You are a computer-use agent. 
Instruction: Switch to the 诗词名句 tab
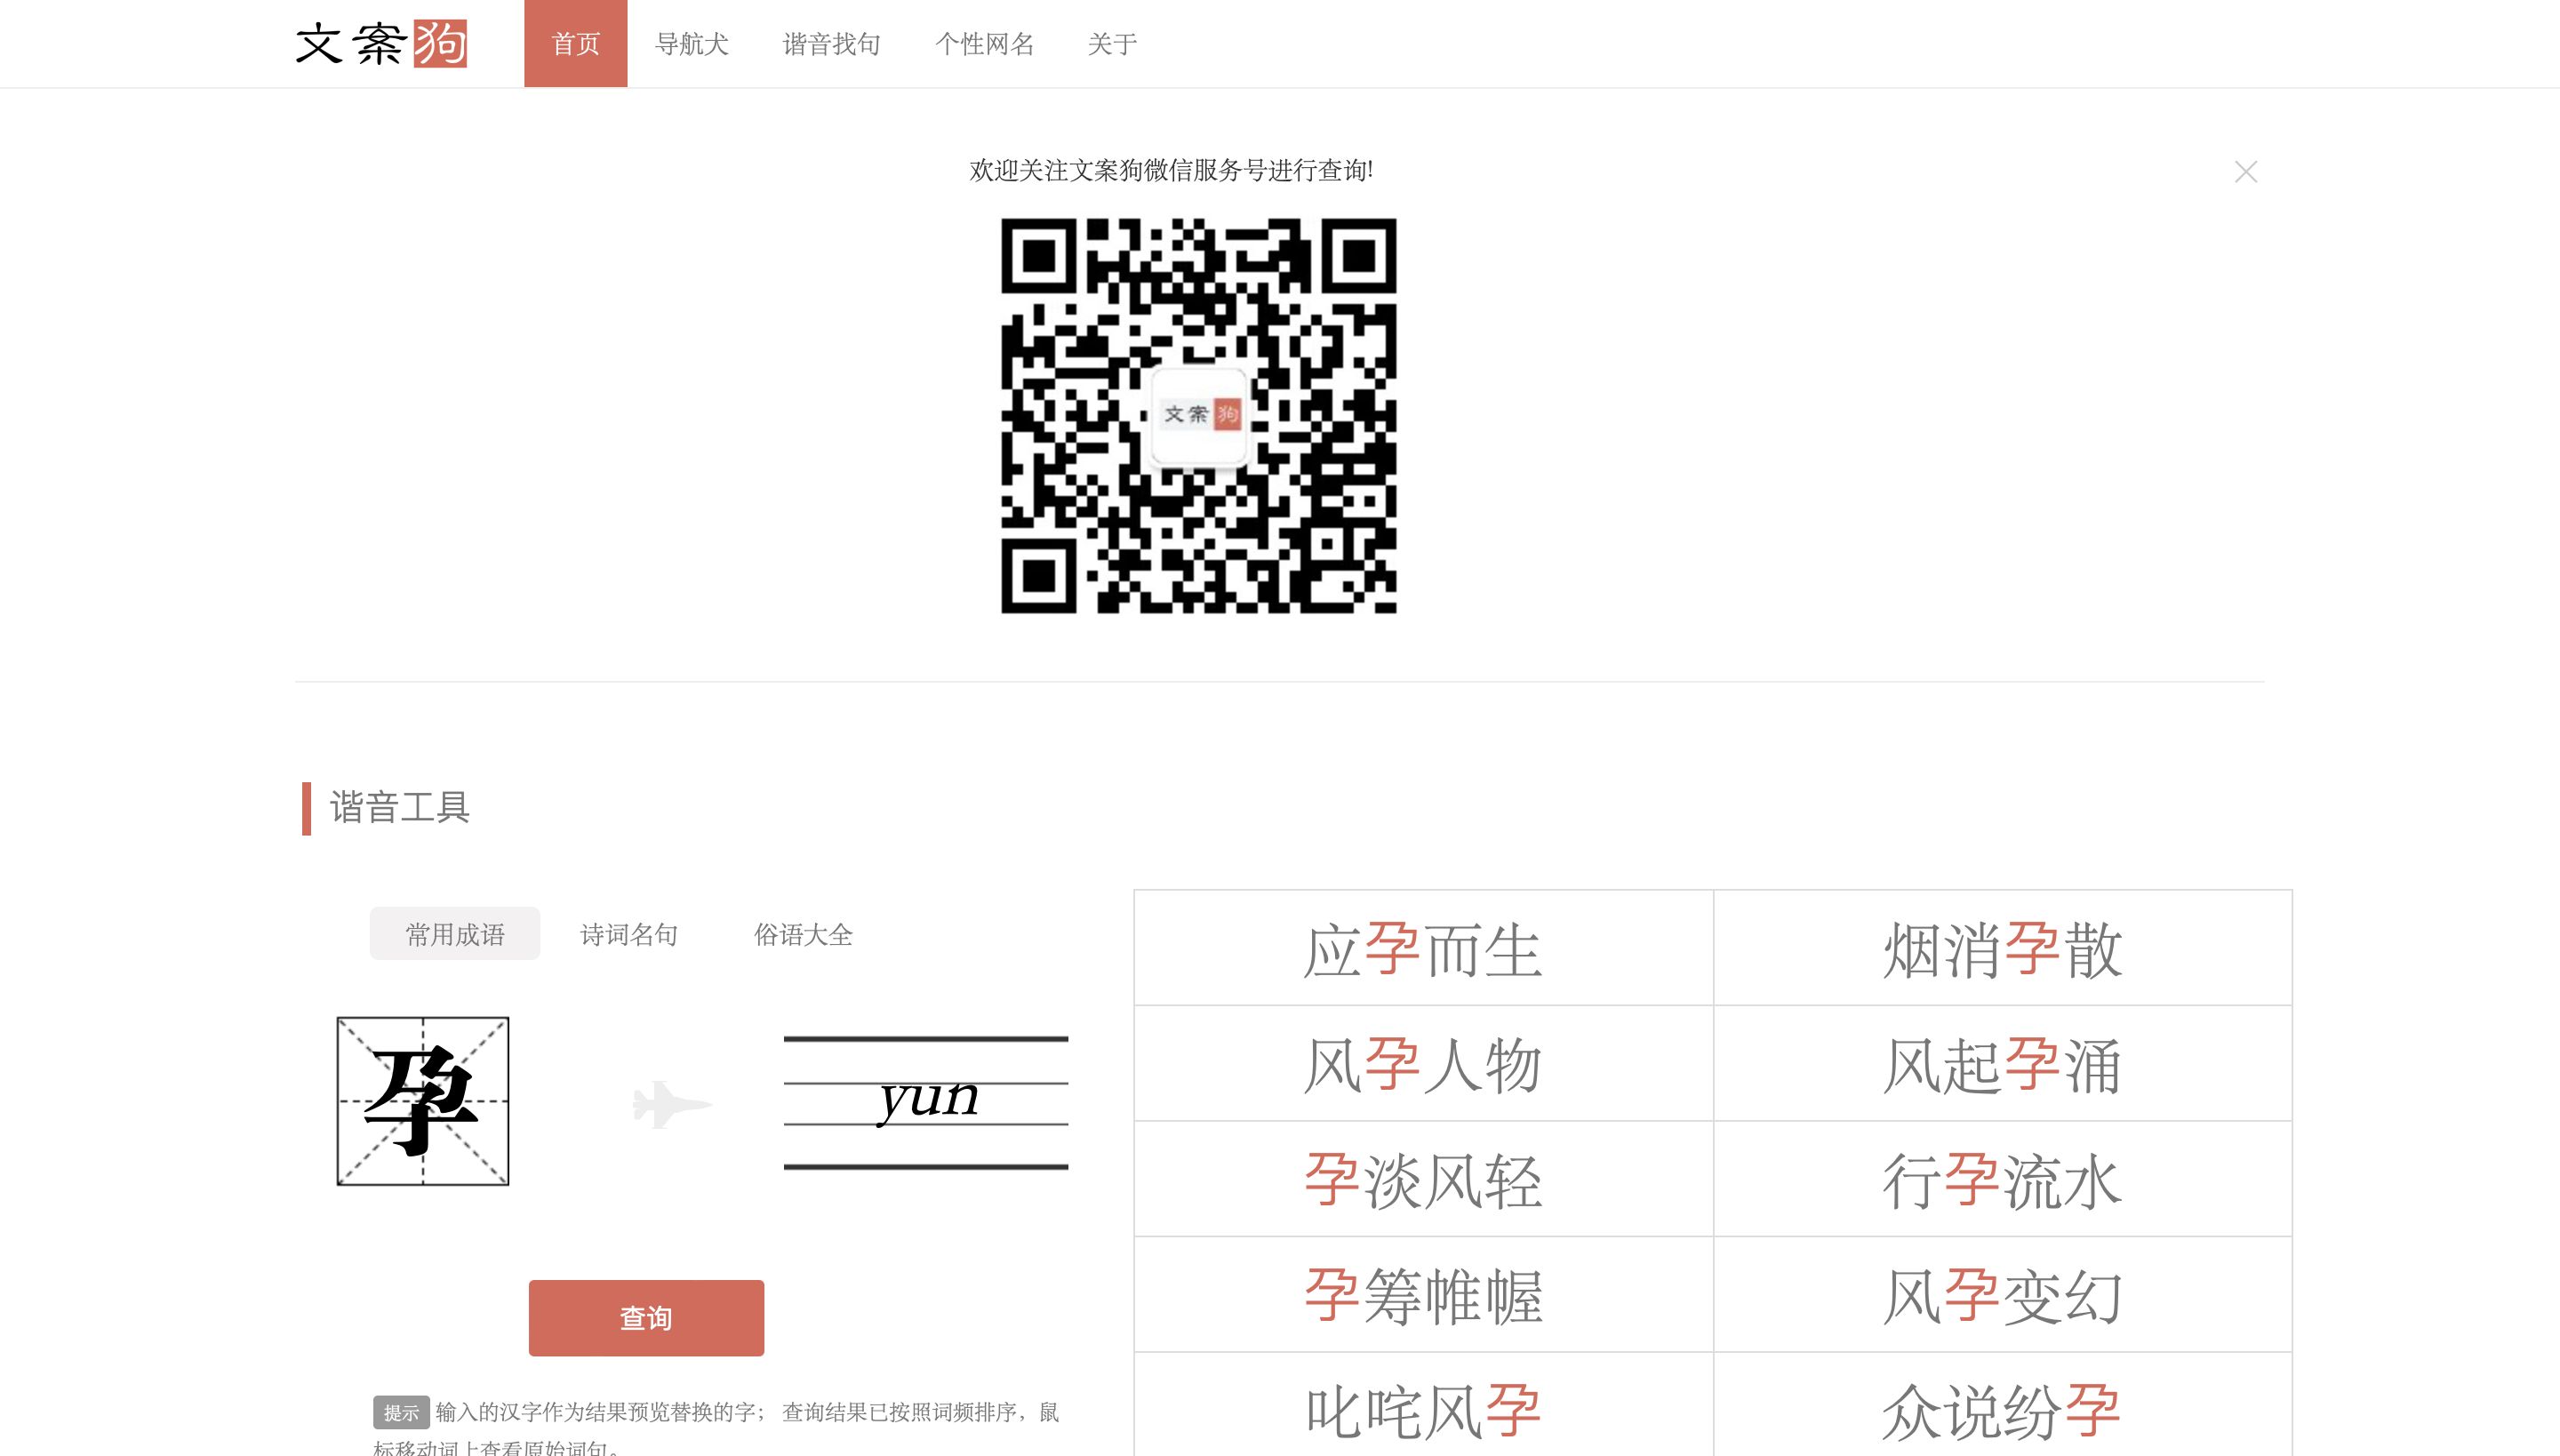(629, 934)
